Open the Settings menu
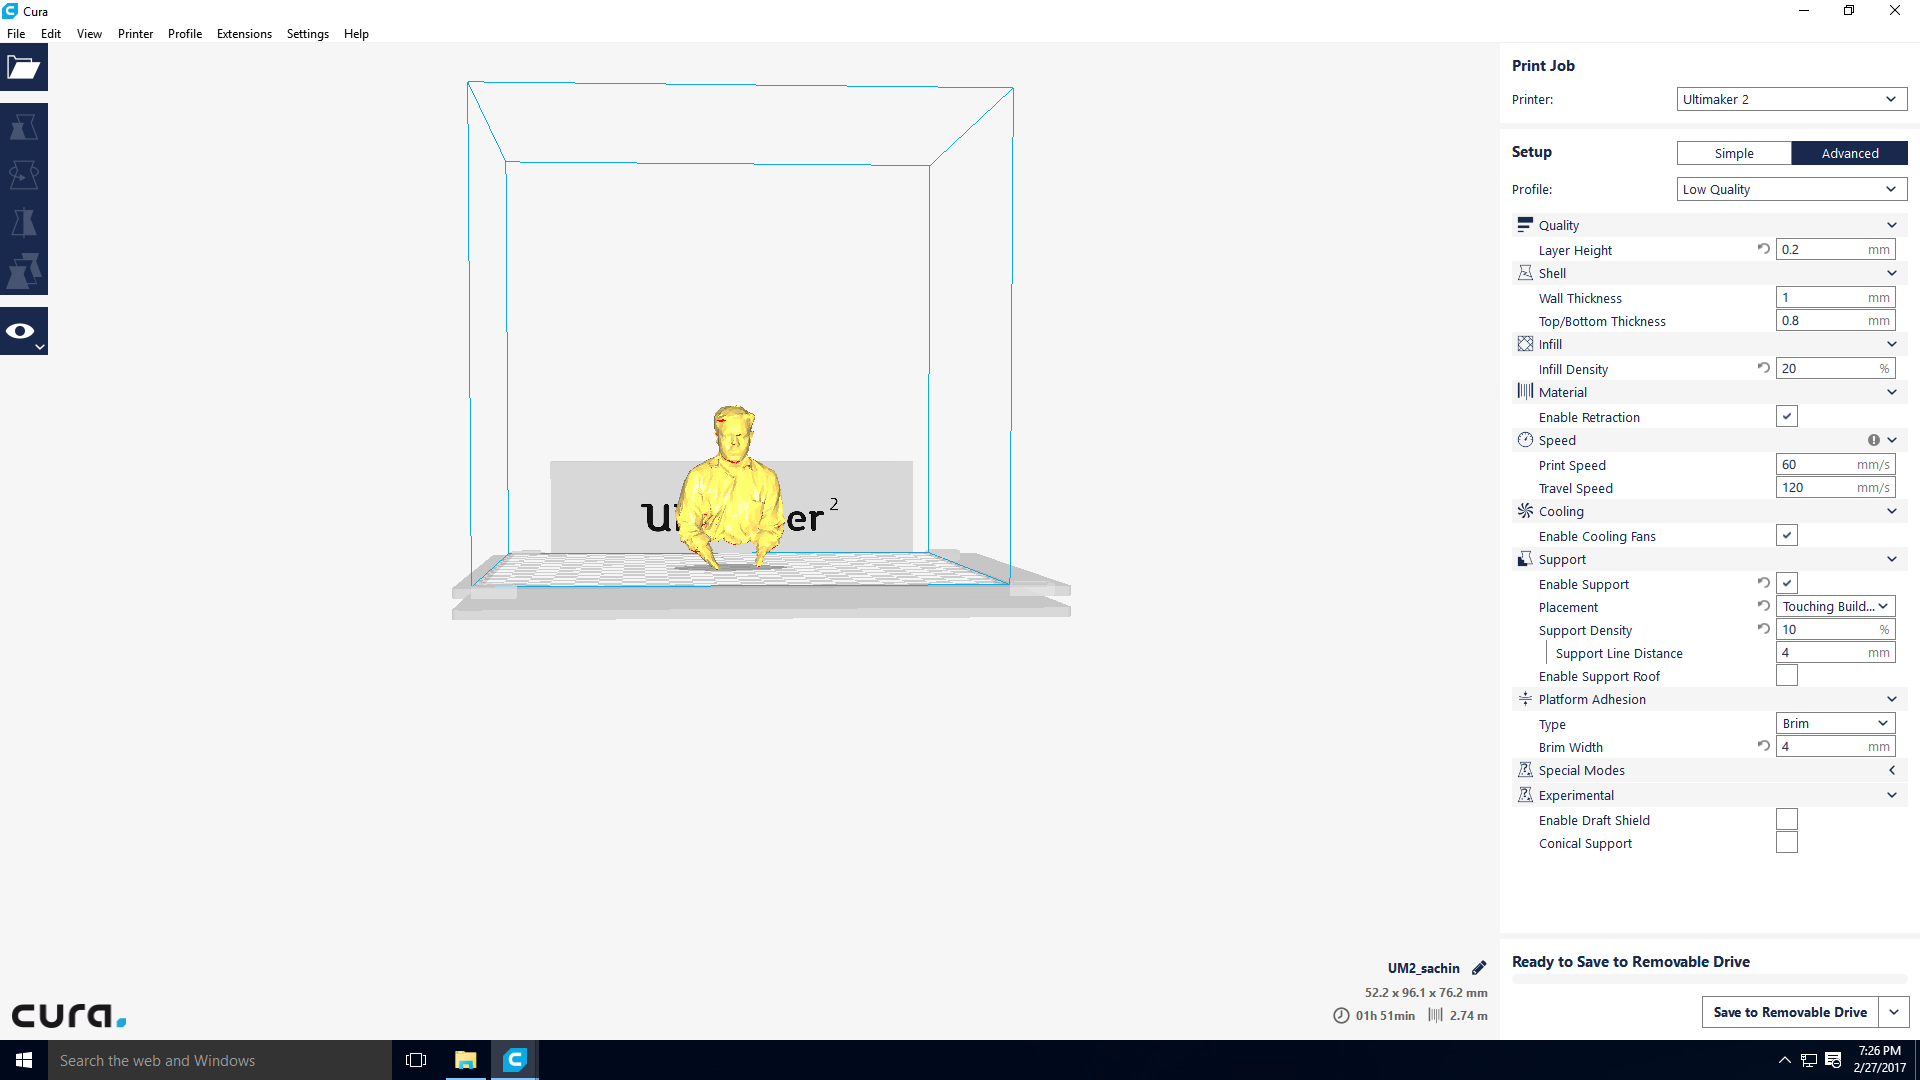This screenshot has height=1080, width=1920. pyautogui.click(x=307, y=33)
